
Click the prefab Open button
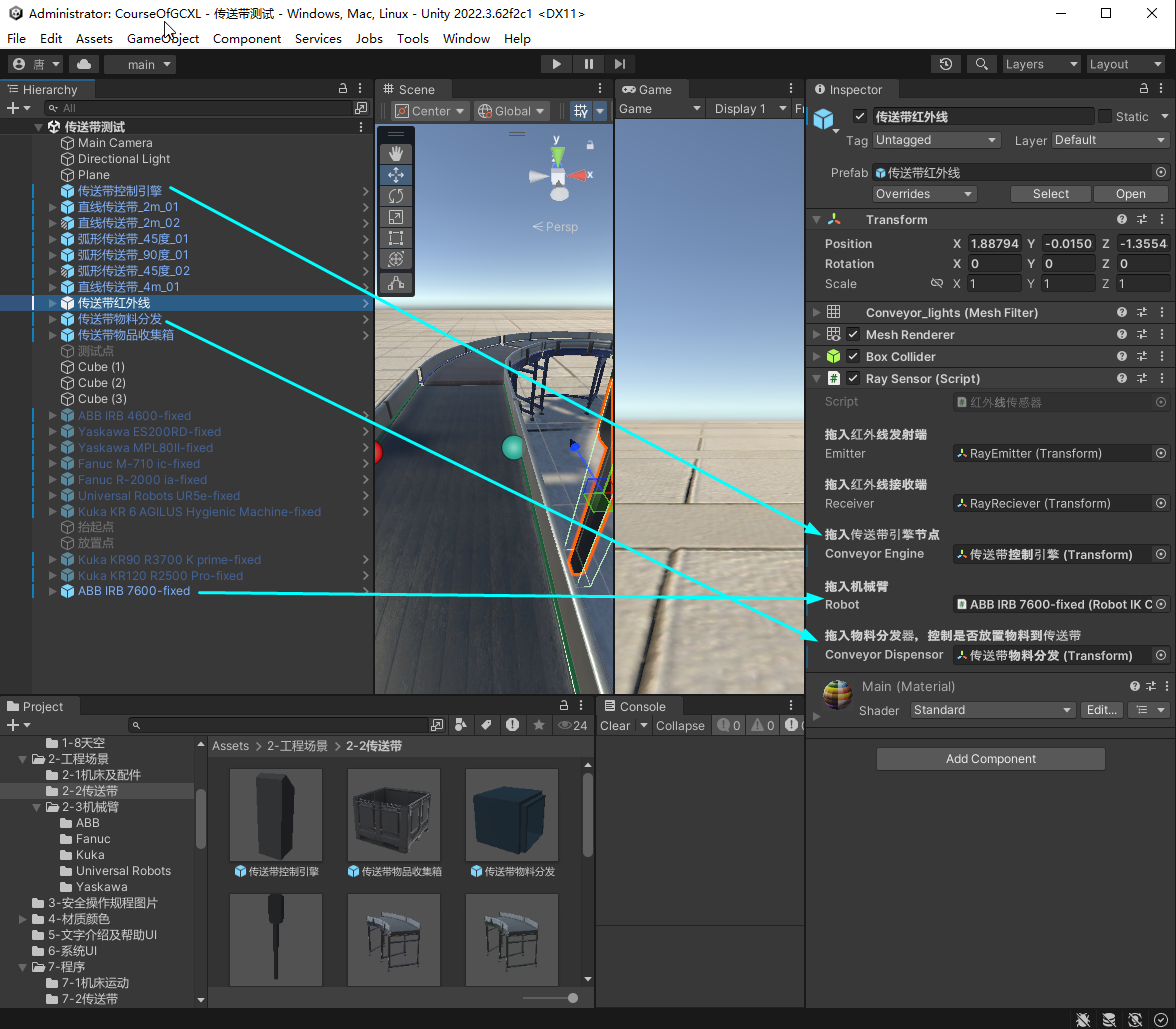1130,194
